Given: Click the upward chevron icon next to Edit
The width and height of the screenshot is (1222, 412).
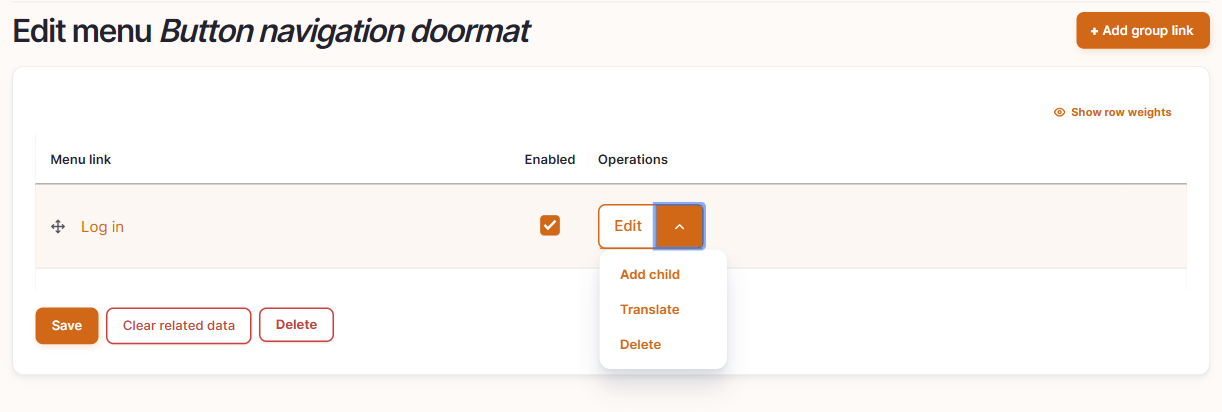Looking at the screenshot, I should pos(680,226).
